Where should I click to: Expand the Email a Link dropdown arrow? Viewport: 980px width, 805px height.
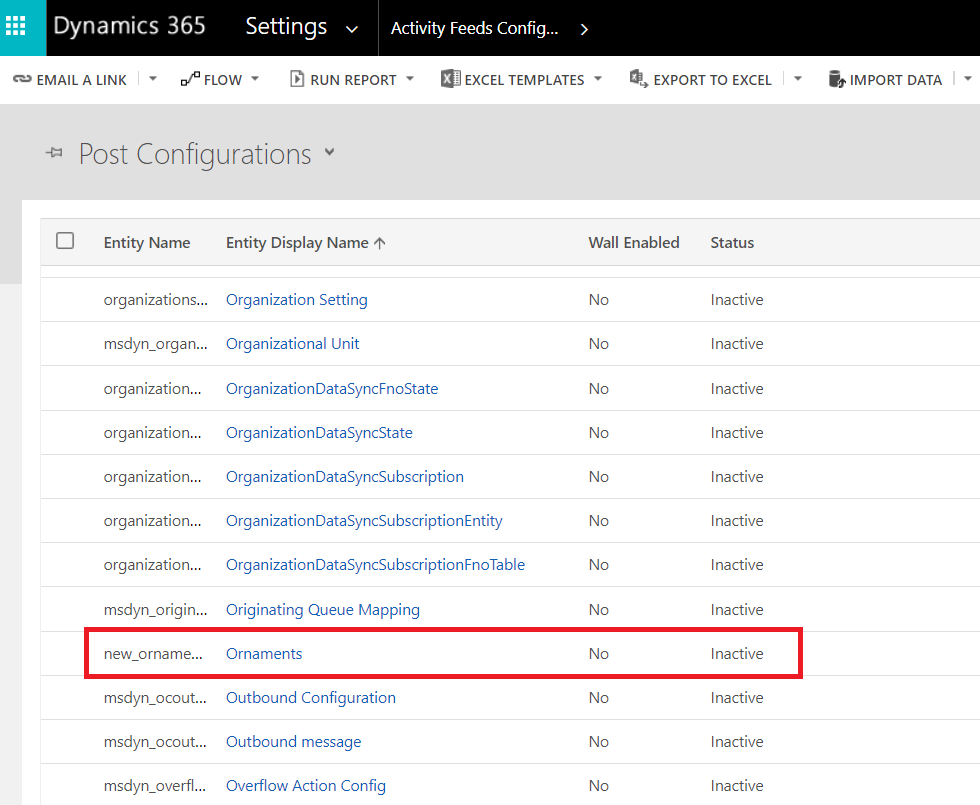[x=153, y=79]
